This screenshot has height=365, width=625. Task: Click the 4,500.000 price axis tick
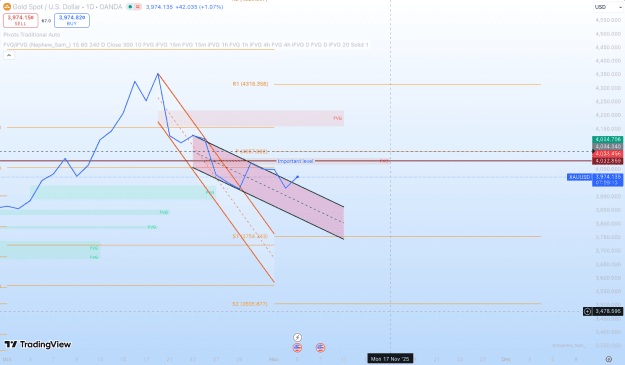tap(608, 34)
